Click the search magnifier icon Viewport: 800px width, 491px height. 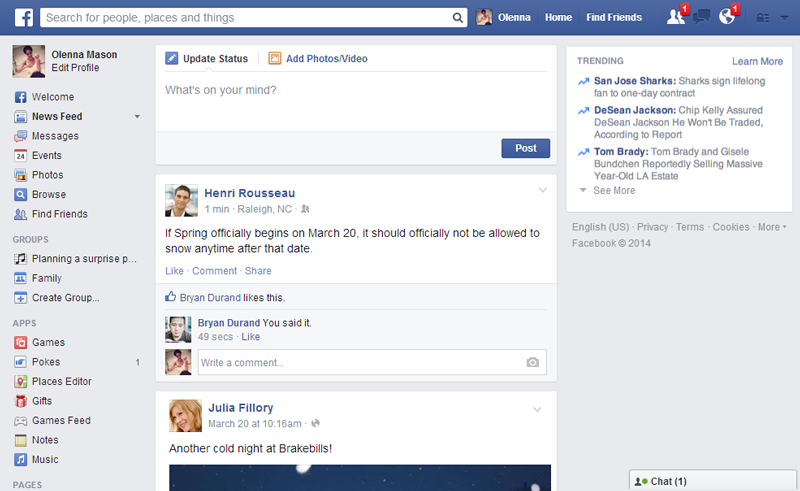(458, 18)
